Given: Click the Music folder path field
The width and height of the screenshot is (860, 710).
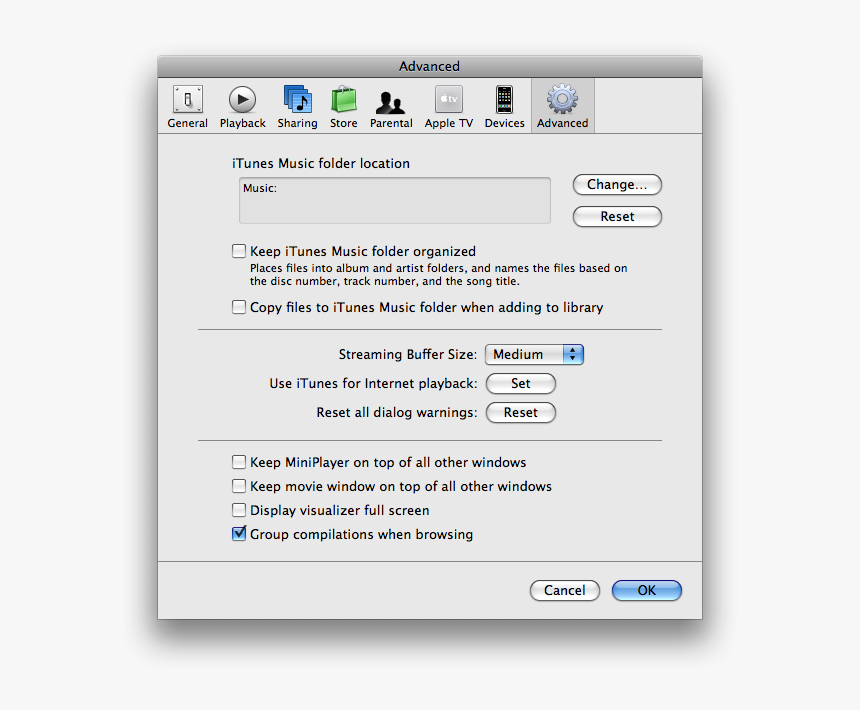Looking at the screenshot, I should pyautogui.click(x=395, y=200).
